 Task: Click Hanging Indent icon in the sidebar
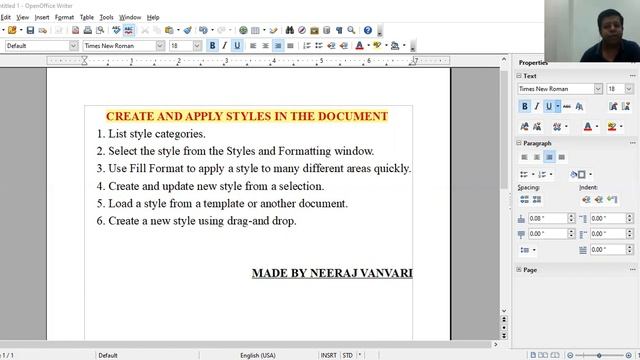[611, 199]
